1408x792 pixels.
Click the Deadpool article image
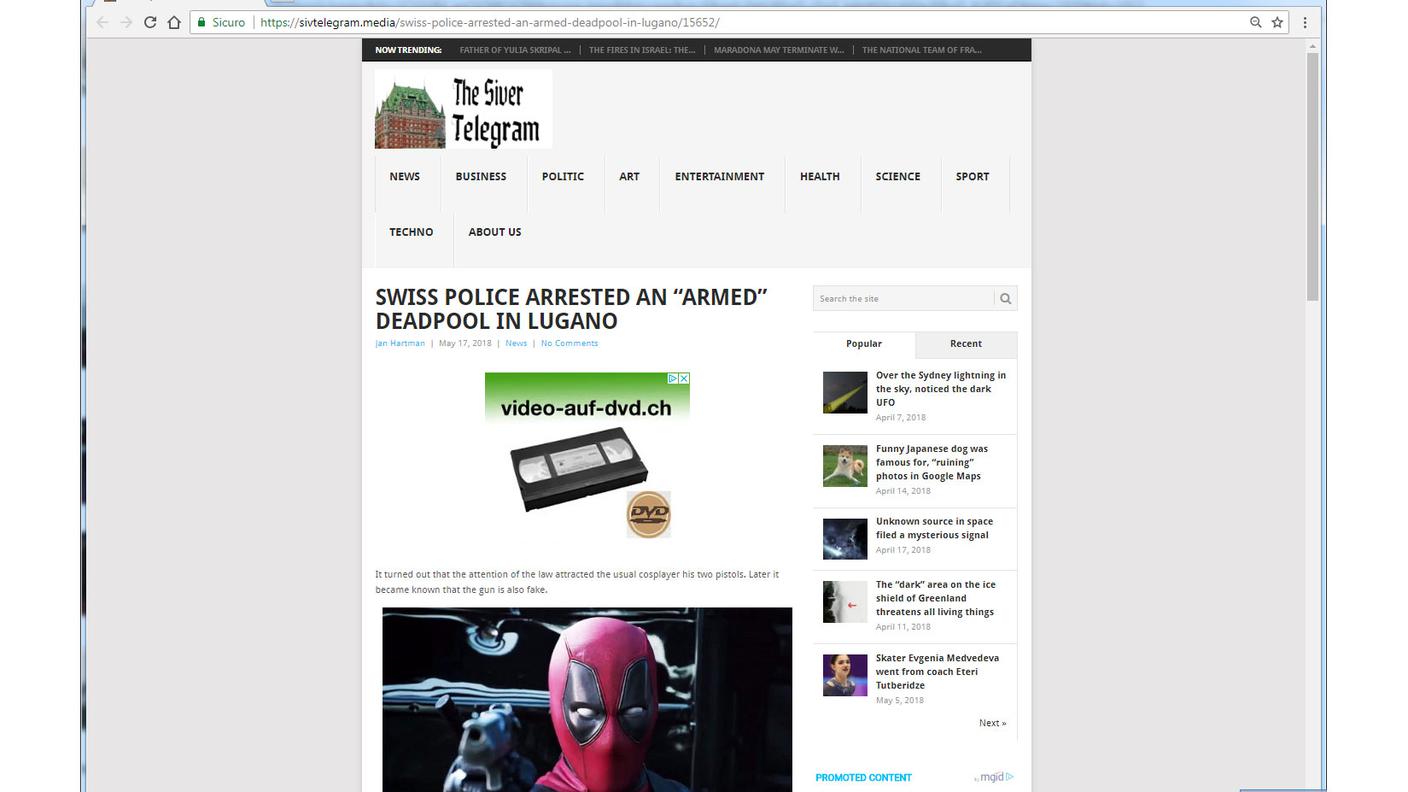(587, 700)
